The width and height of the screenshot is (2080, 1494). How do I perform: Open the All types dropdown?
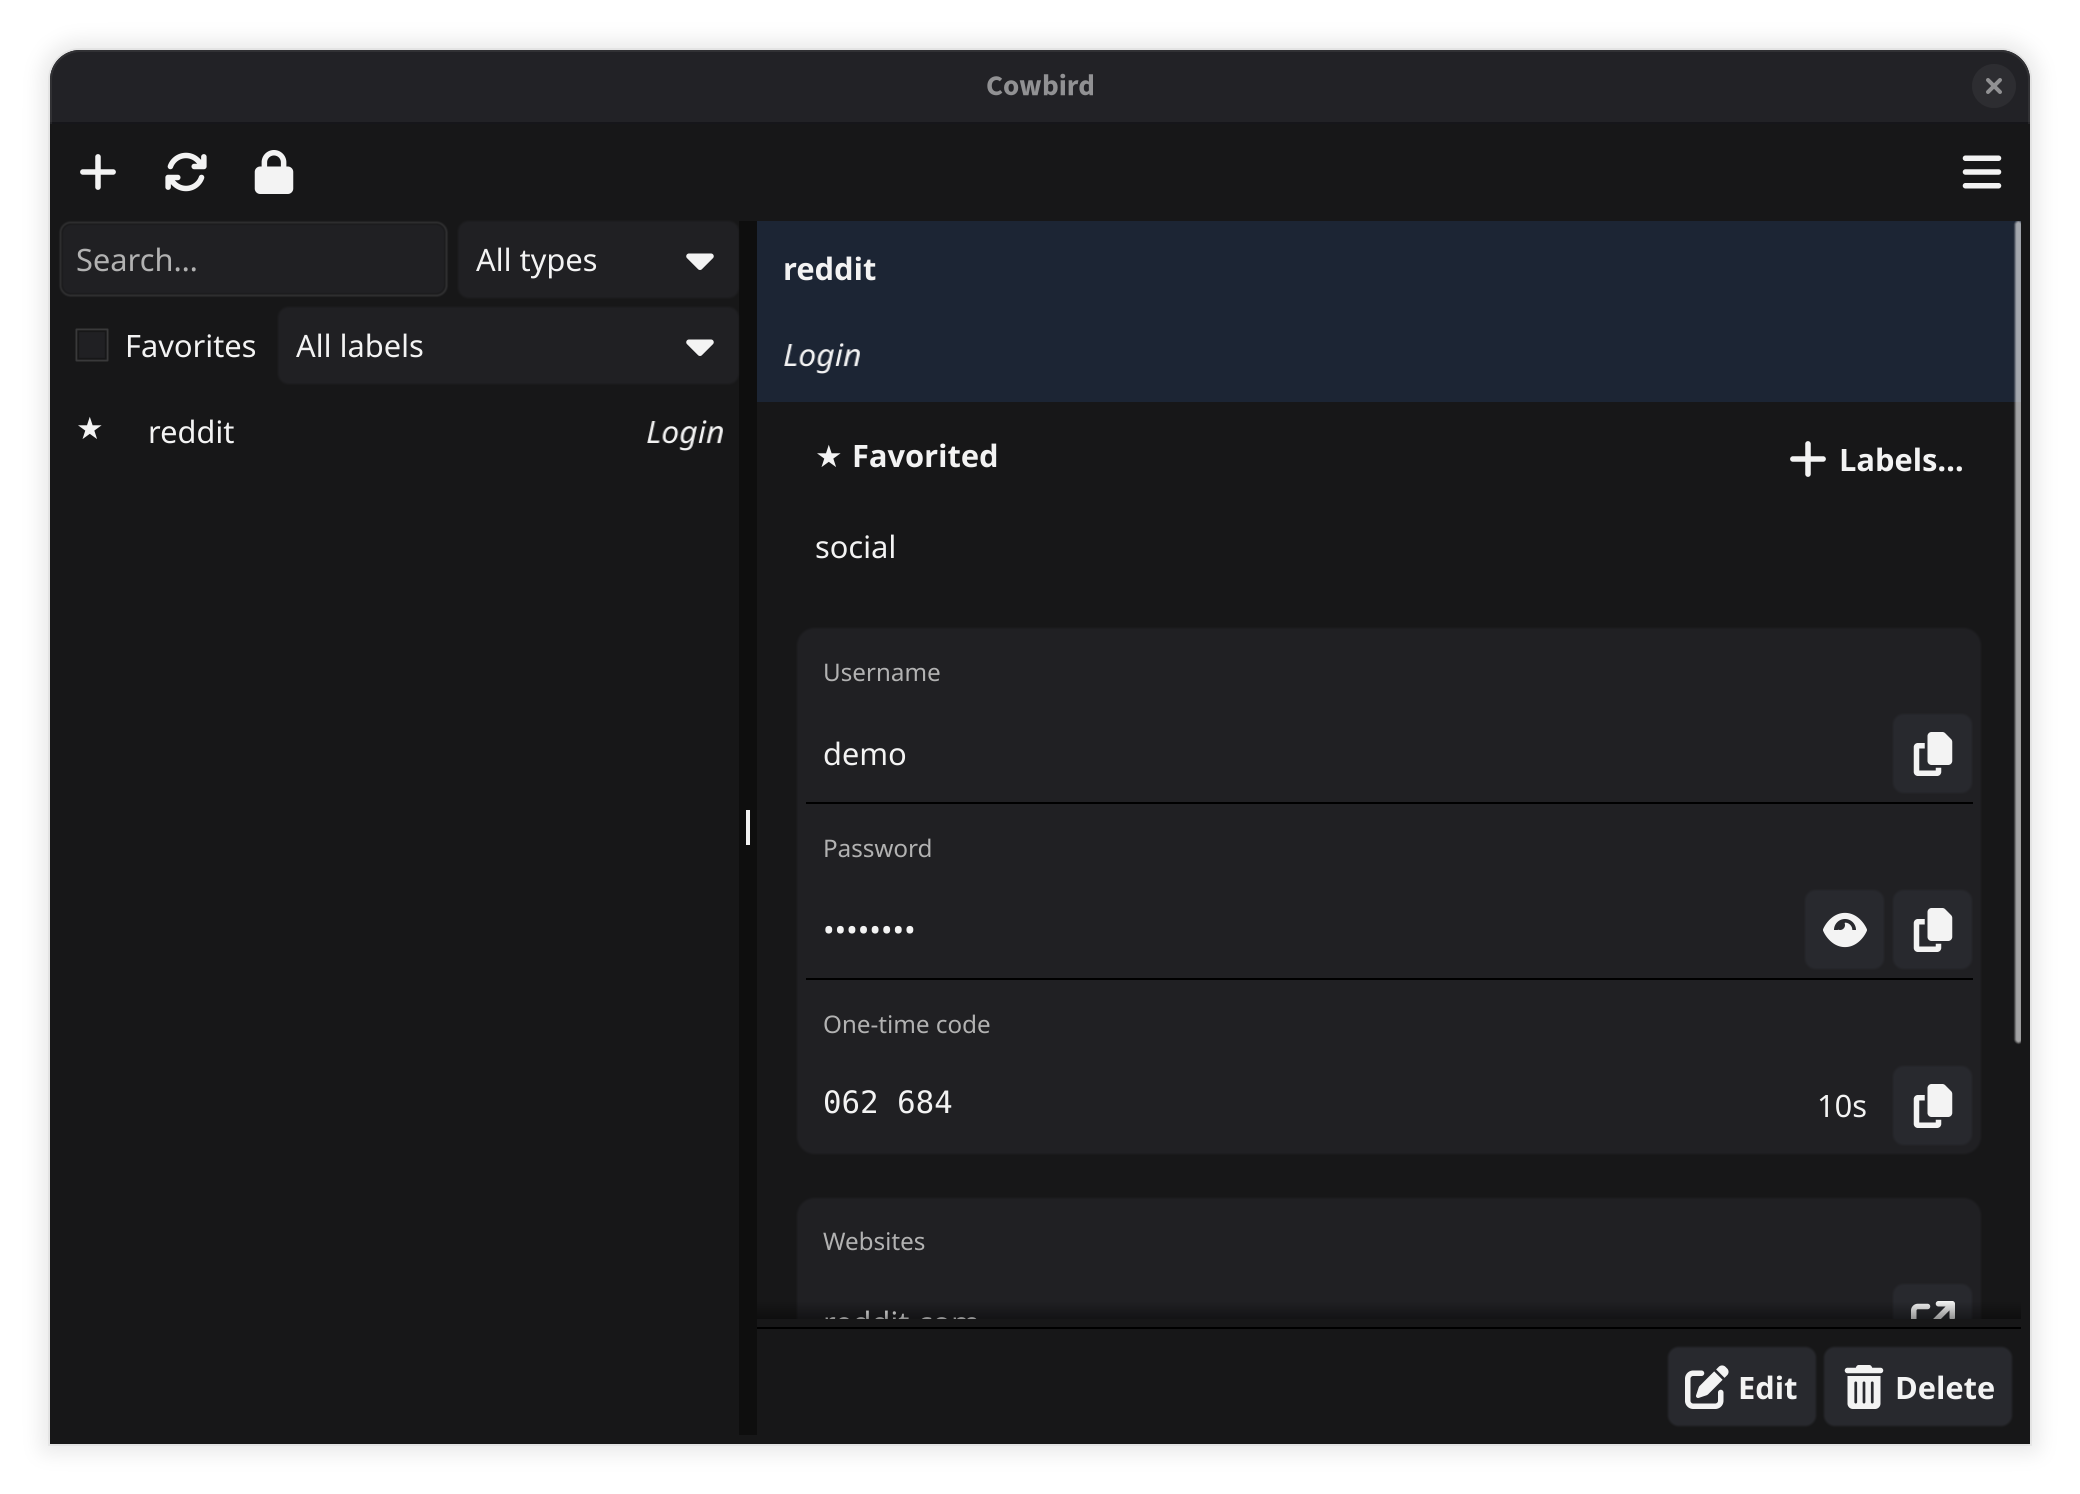tap(597, 260)
